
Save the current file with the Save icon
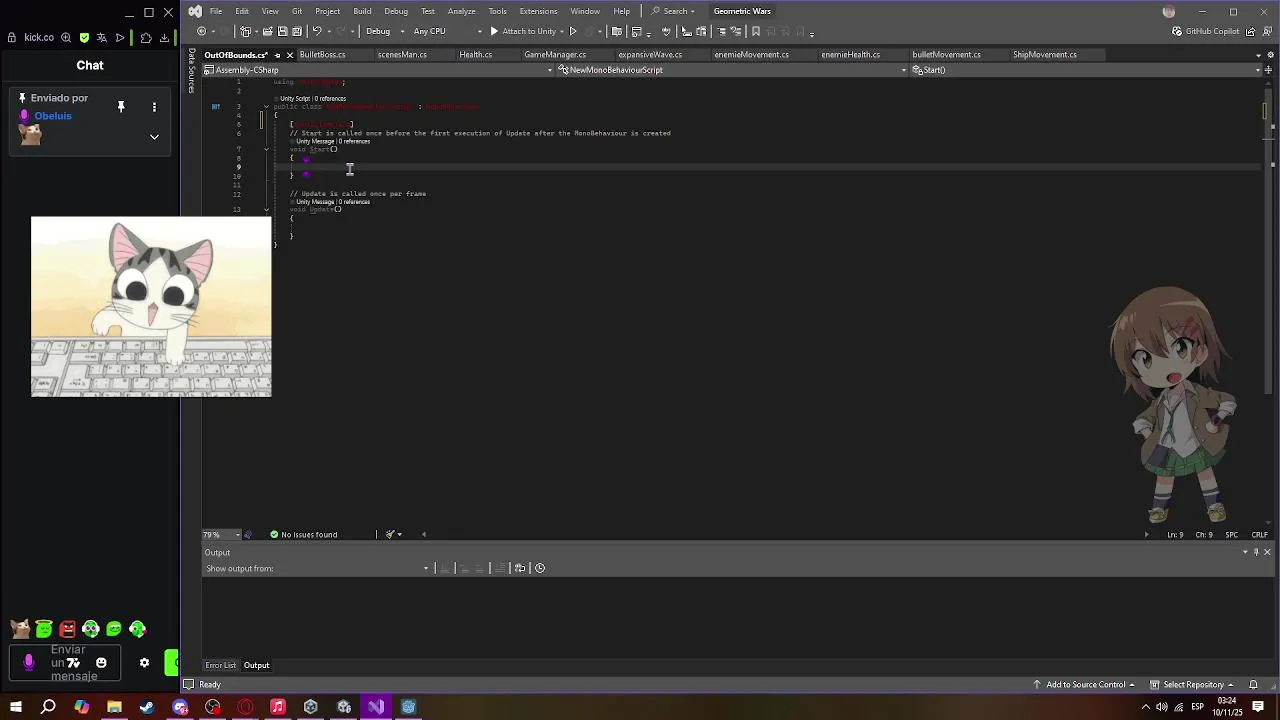point(282,31)
